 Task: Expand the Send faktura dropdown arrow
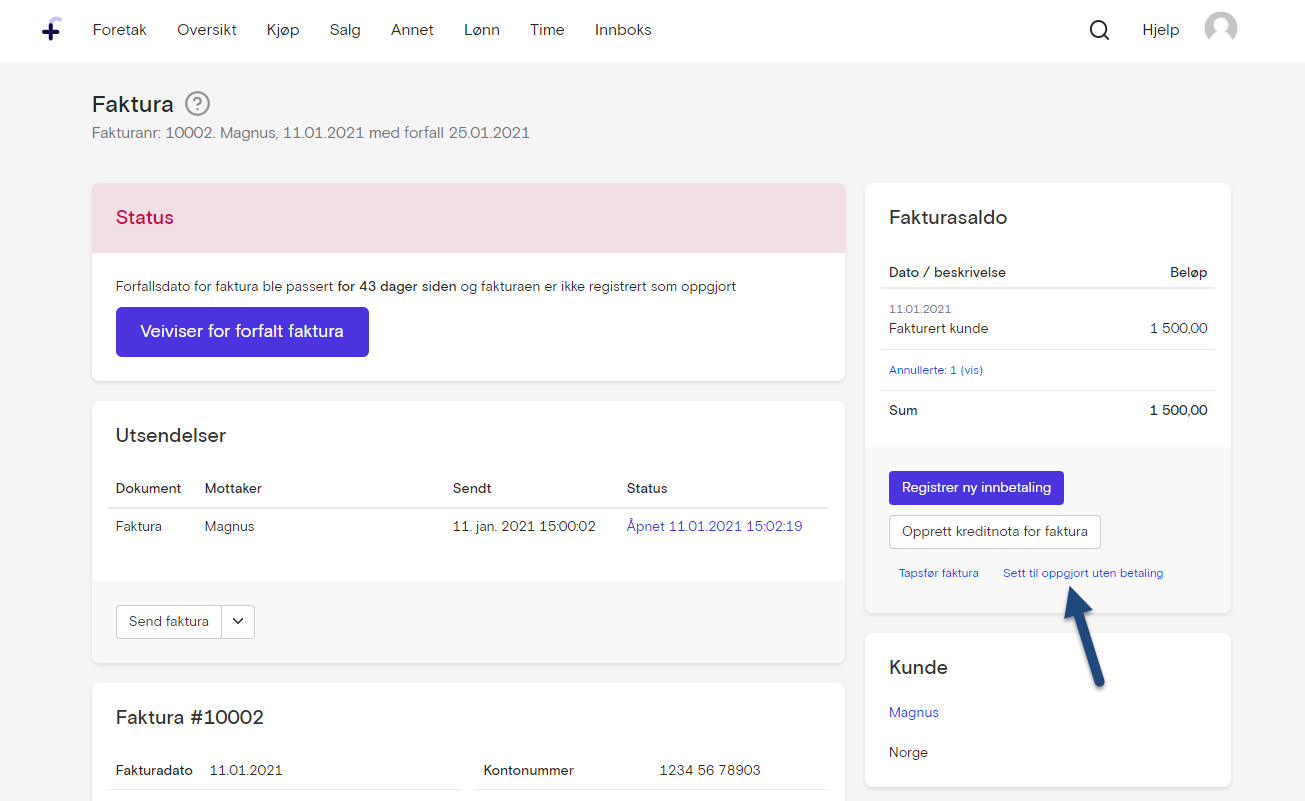(x=238, y=622)
